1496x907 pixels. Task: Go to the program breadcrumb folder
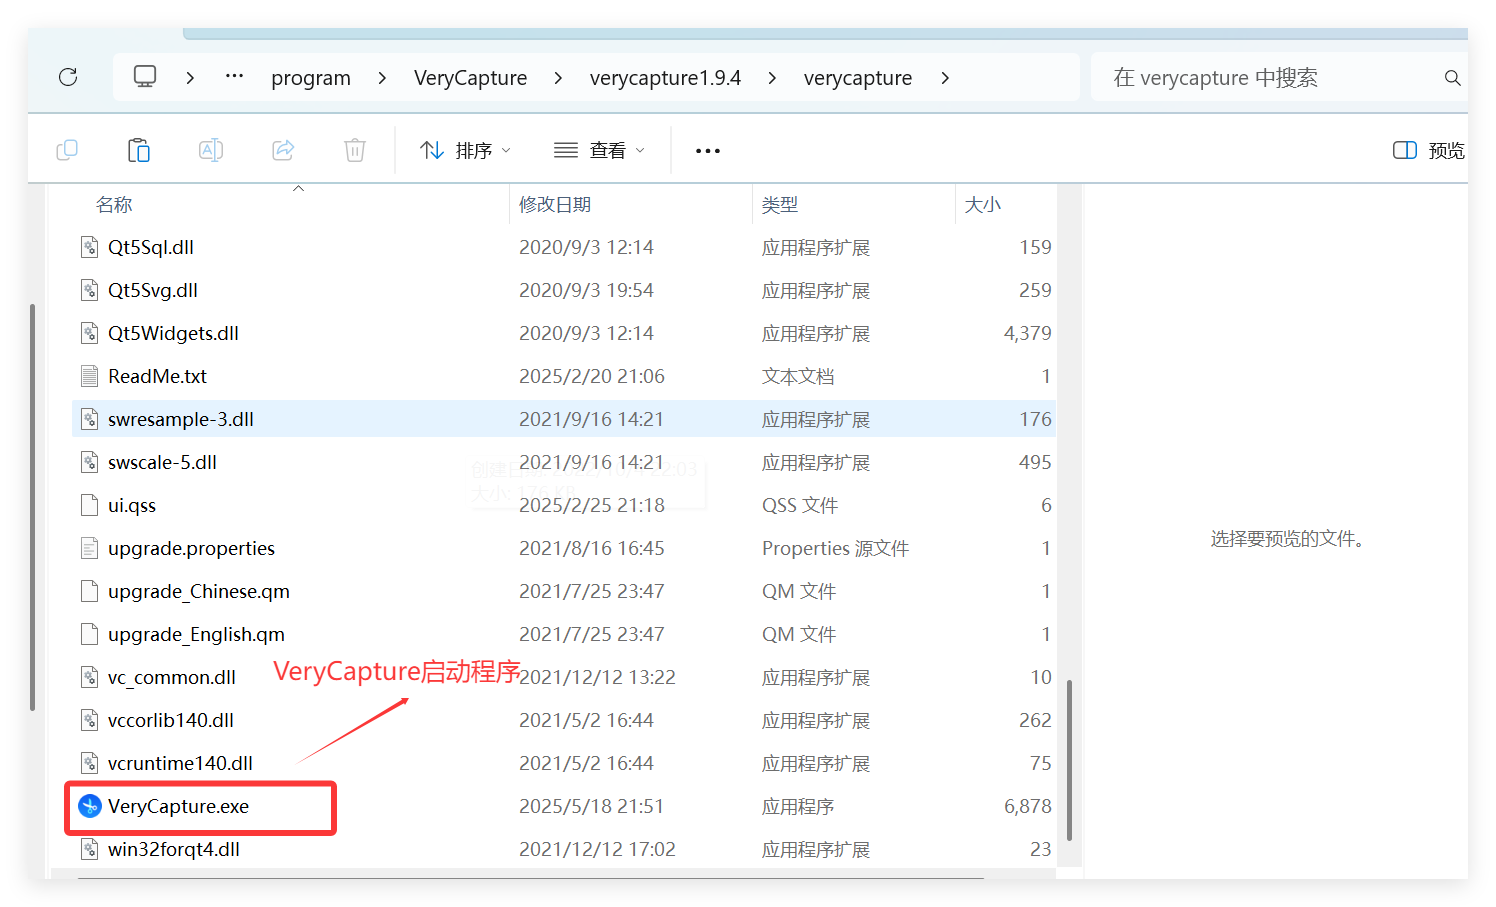[x=311, y=78]
